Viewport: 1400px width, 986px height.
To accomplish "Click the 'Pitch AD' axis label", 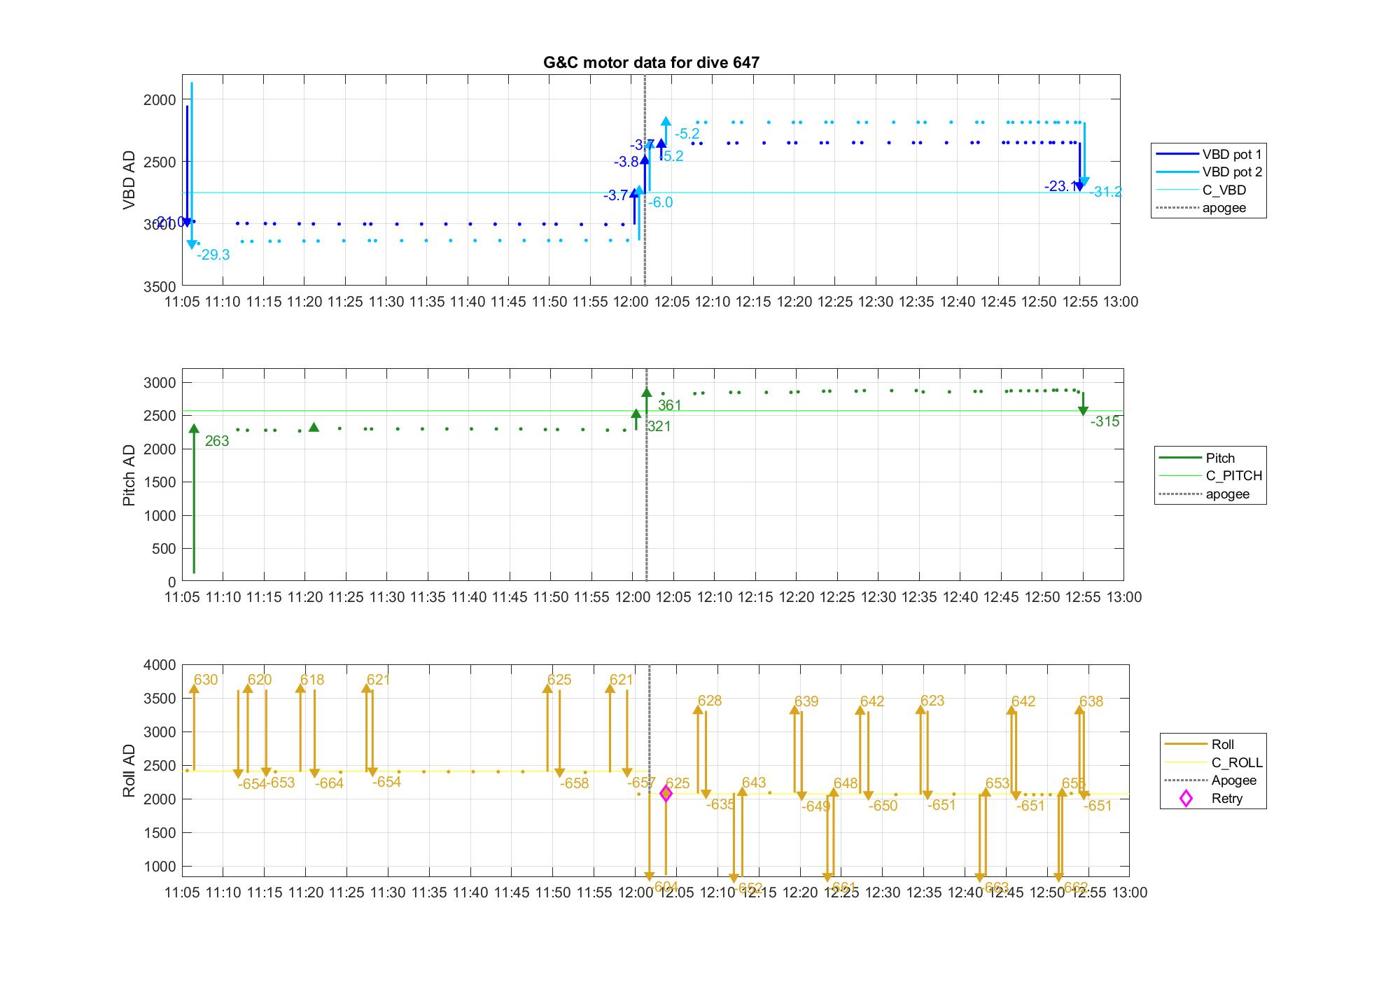I will coord(128,475).
